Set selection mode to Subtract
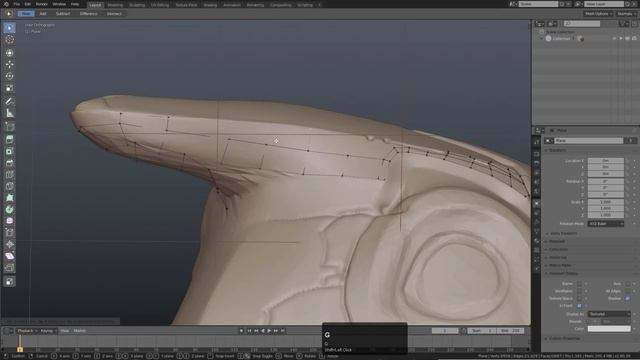 (63, 14)
